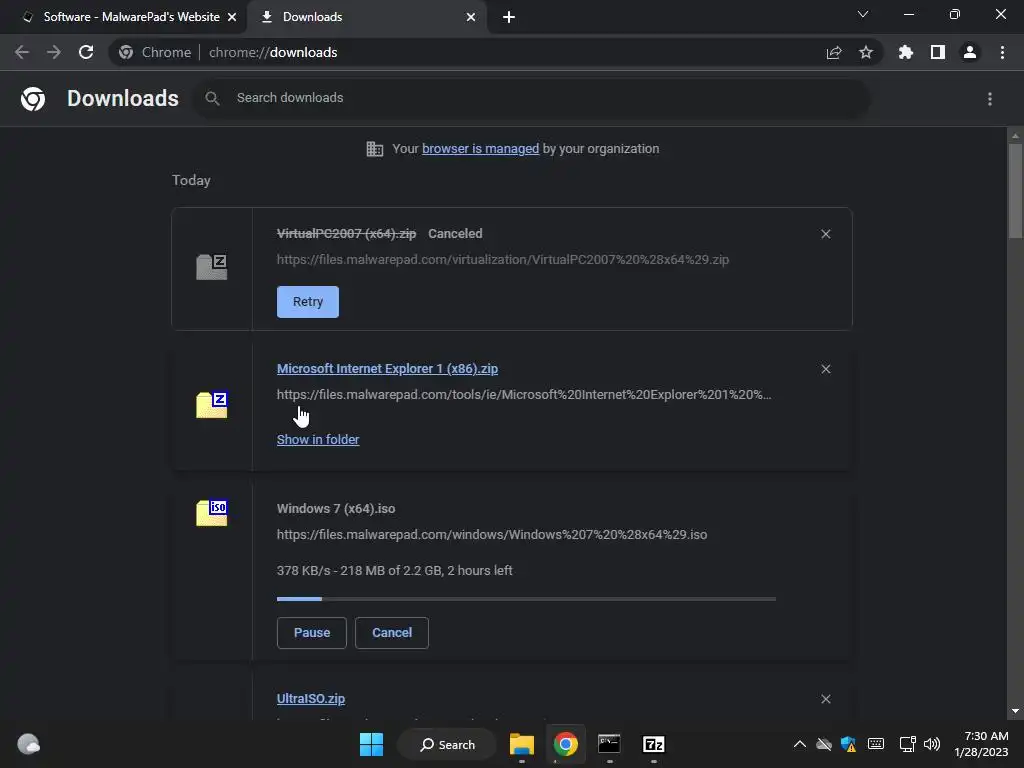The width and height of the screenshot is (1024, 768).
Task: Click the VirtualPC2007 source URL
Action: (503, 260)
